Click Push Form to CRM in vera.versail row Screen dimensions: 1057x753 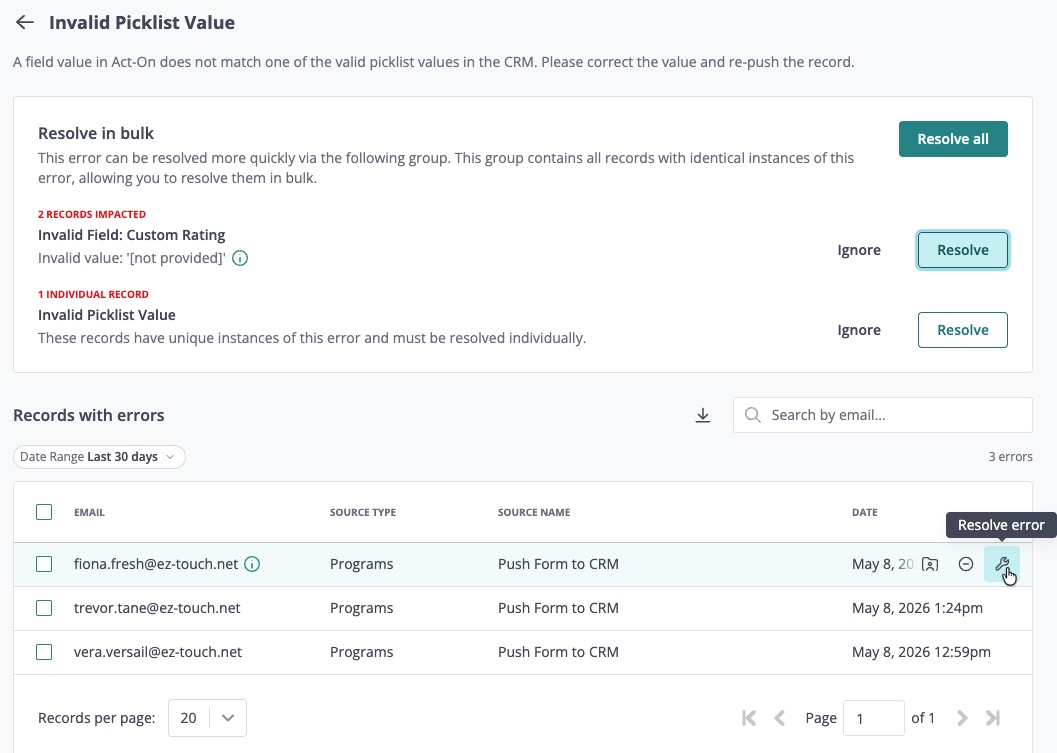click(558, 652)
